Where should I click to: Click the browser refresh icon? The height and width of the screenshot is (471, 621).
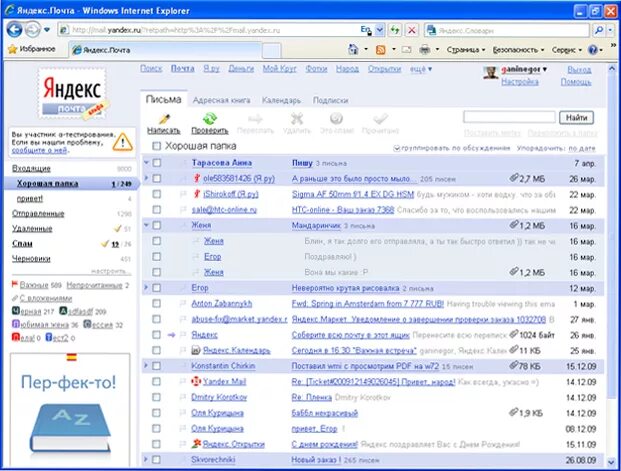(395, 30)
